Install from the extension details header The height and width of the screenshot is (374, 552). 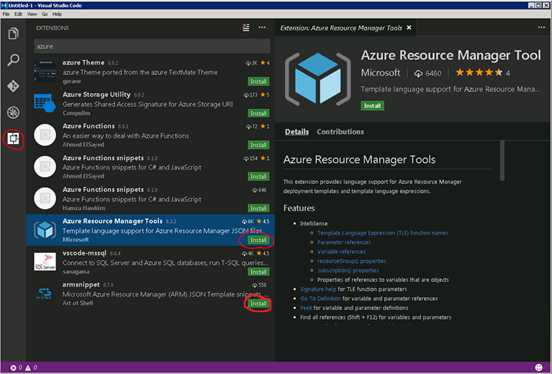point(372,106)
